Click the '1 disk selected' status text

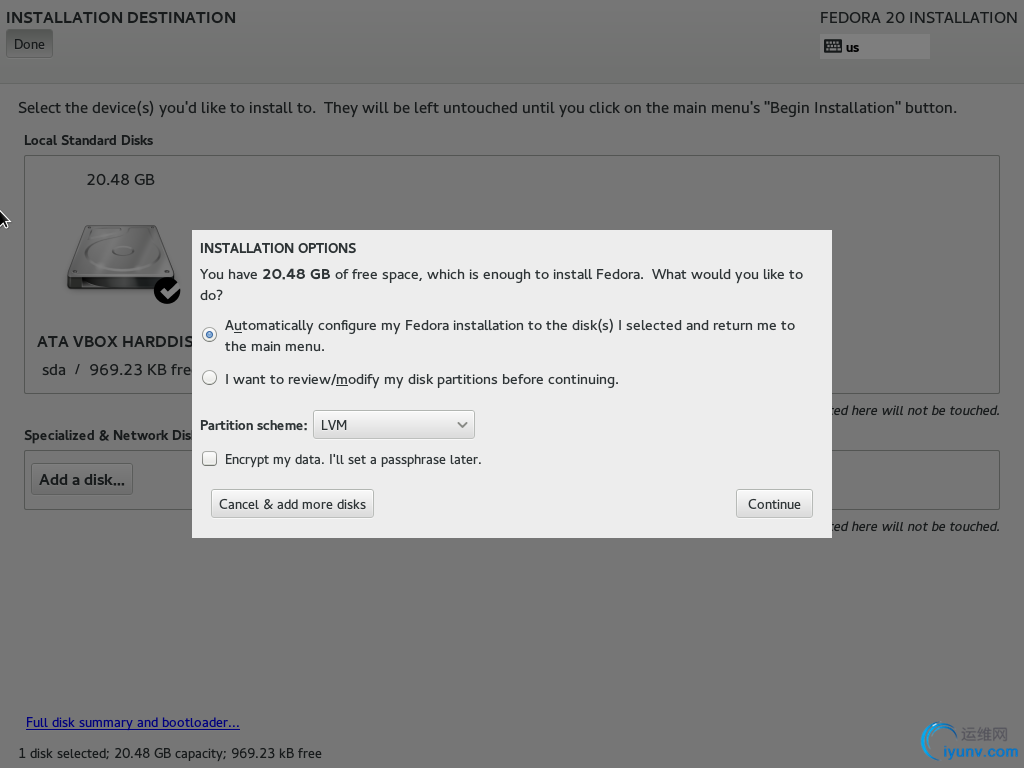click(170, 753)
